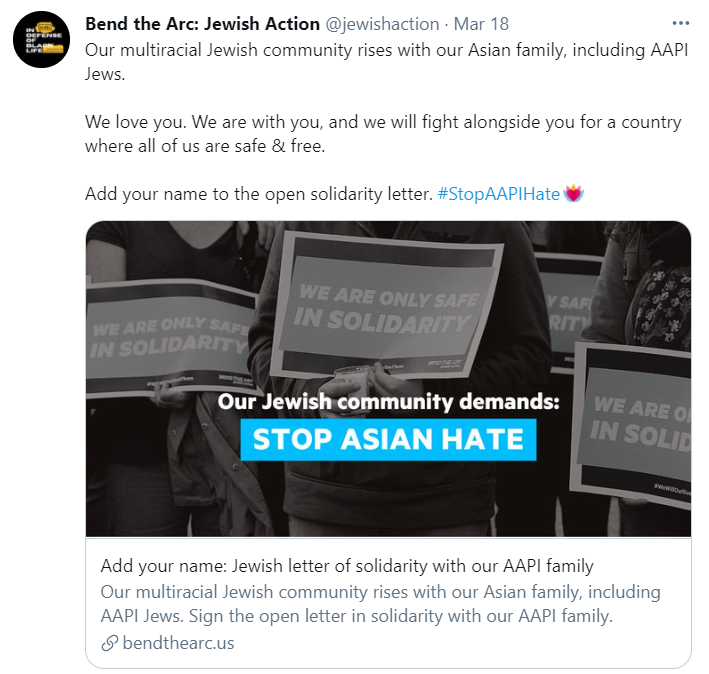
Task: Visit the bendthearc.us domain link
Action: point(178,643)
